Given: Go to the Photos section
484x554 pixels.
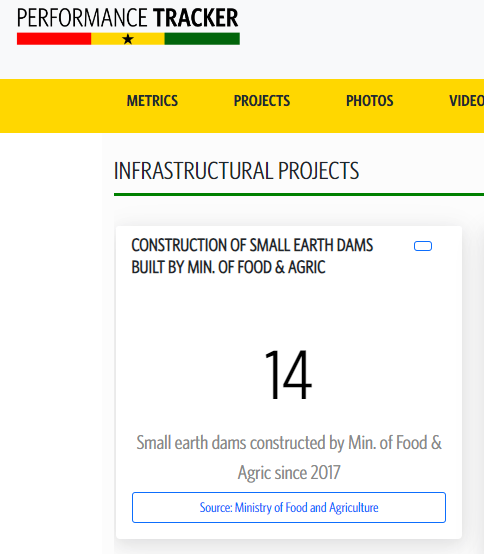Looking at the screenshot, I should 370,101.
